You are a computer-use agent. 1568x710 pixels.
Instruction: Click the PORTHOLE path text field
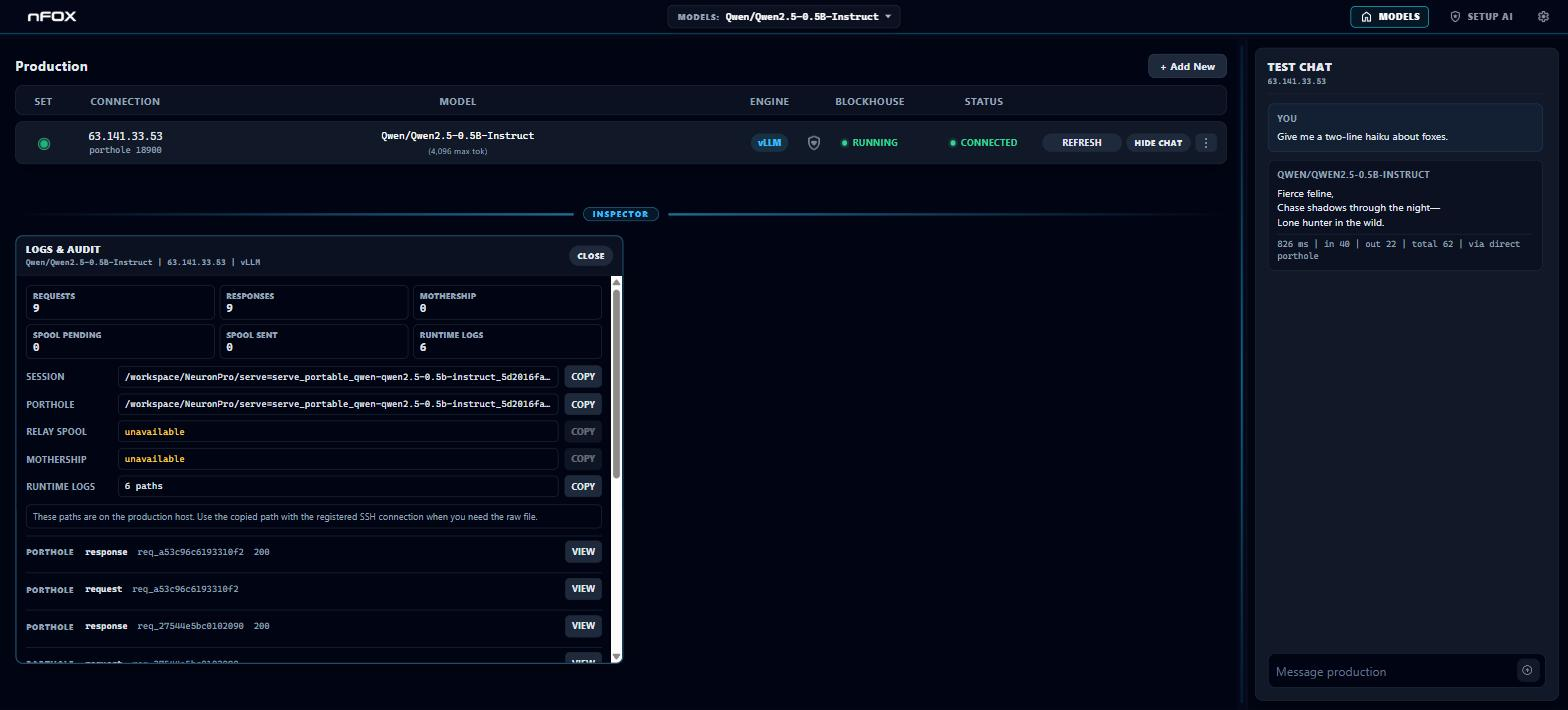pyautogui.click(x=338, y=404)
